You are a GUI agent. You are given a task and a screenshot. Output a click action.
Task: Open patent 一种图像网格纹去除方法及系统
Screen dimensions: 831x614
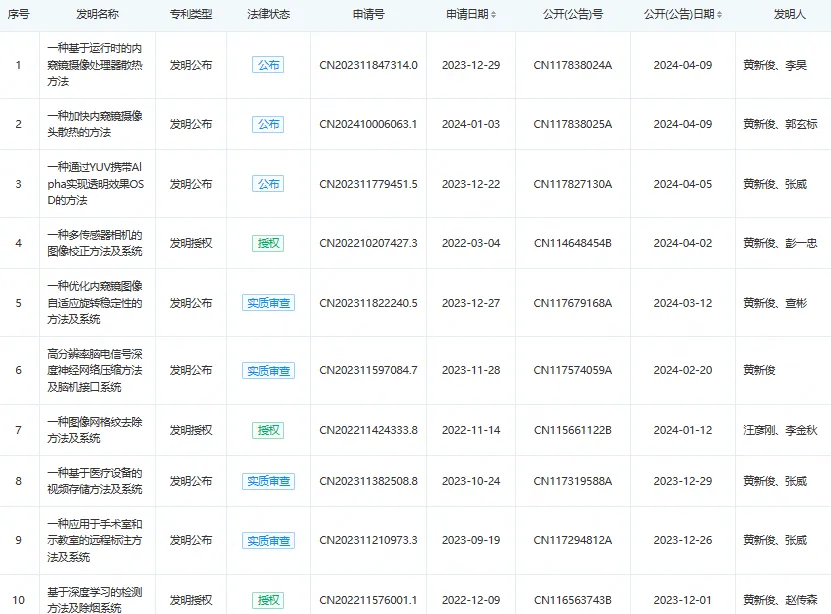pos(95,430)
